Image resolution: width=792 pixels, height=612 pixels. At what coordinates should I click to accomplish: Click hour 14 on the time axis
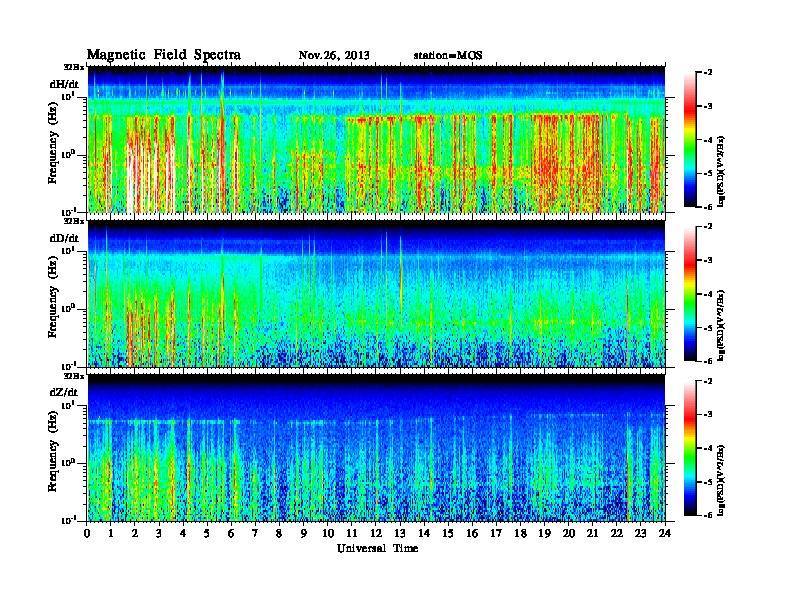[424, 533]
